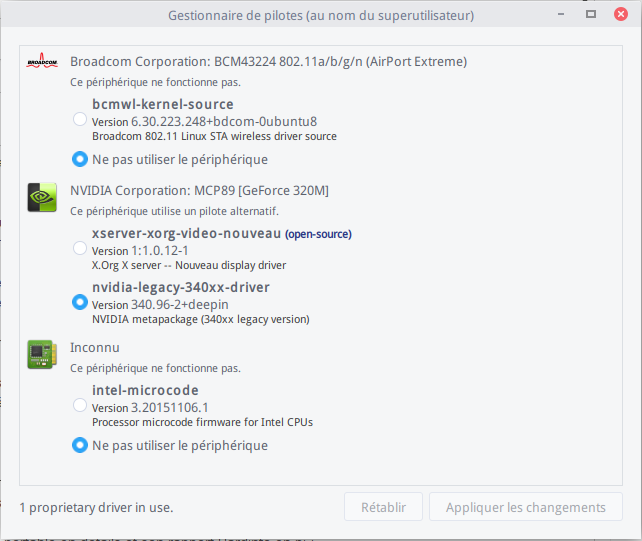Click Appliquer les changements button
Image resolution: width=642 pixels, height=541 pixels.
pyautogui.click(x=526, y=507)
